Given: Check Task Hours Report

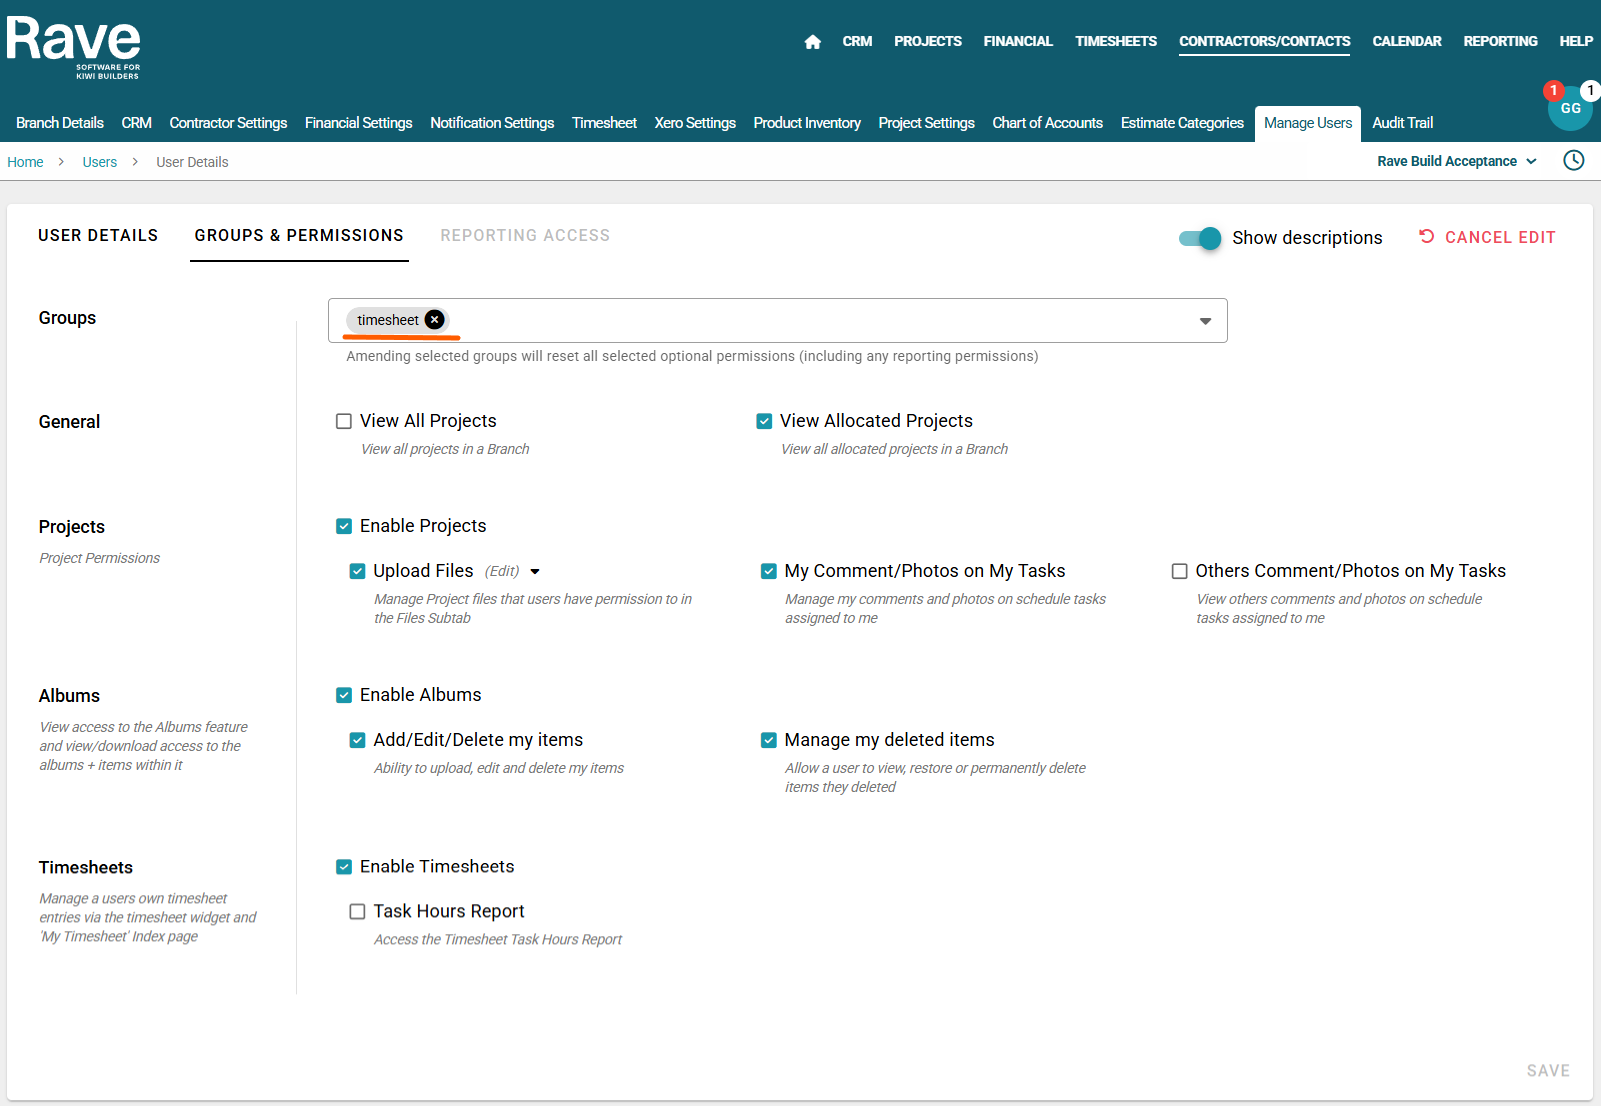Looking at the screenshot, I should click(357, 911).
